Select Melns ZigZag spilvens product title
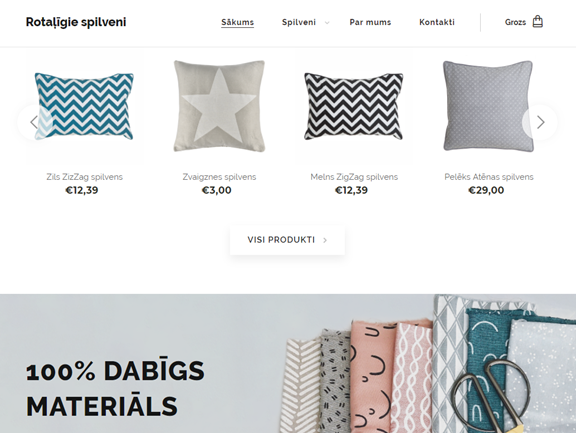 click(354, 177)
